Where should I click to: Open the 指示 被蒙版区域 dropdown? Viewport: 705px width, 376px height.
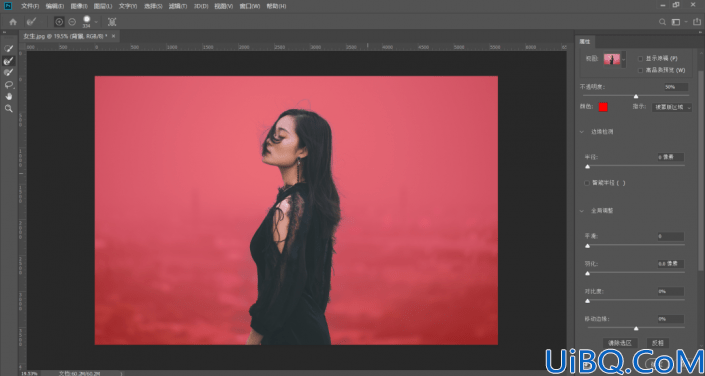pos(672,107)
